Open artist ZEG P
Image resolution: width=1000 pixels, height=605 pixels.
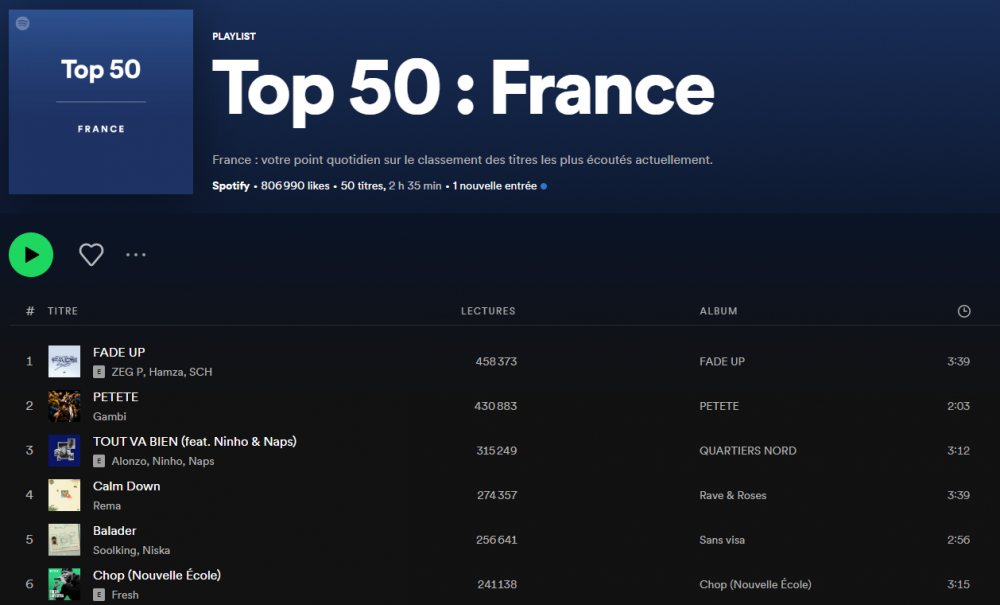click(x=128, y=372)
